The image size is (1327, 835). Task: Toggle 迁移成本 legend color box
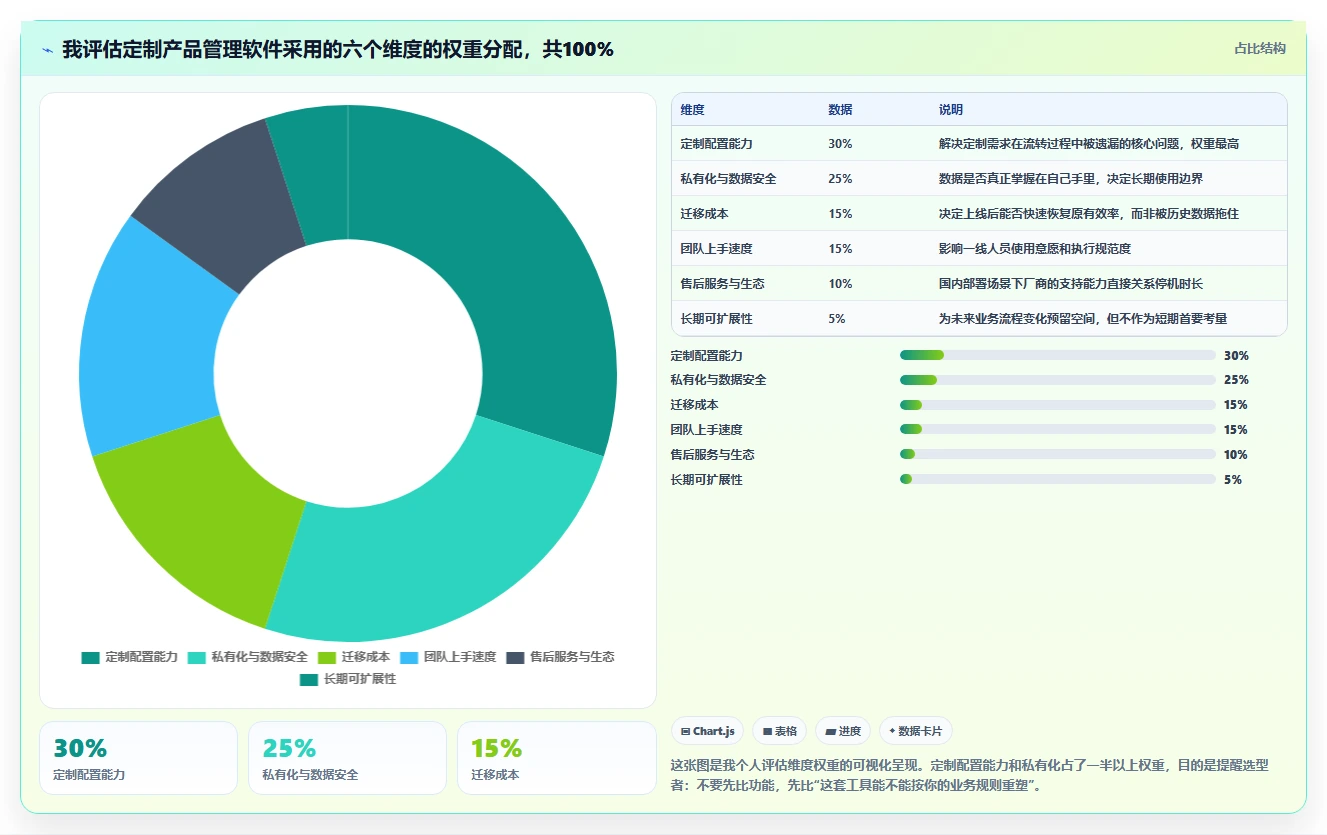(x=327, y=657)
